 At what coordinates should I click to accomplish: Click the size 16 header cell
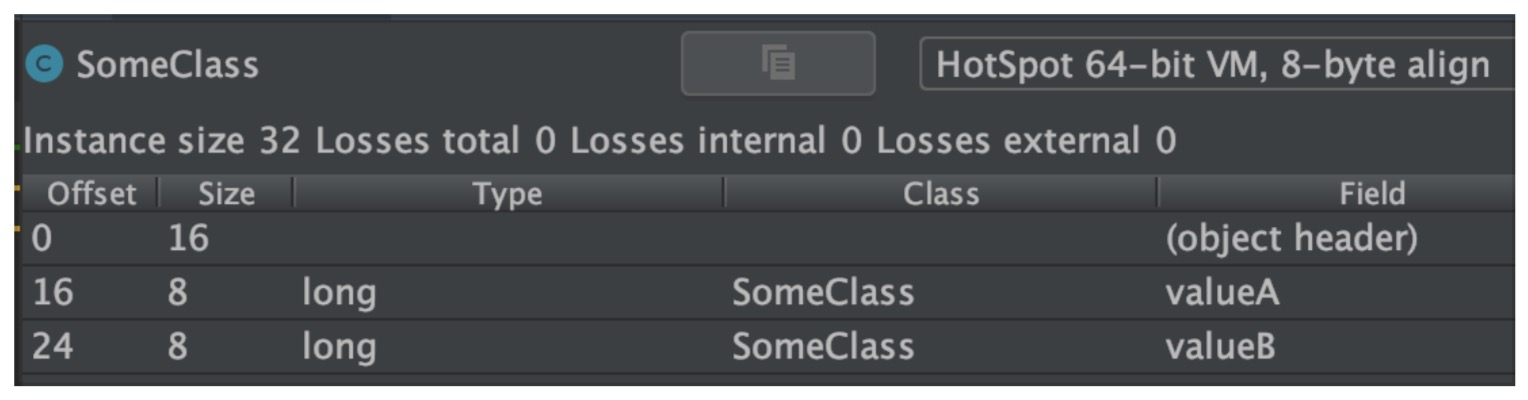pos(188,239)
